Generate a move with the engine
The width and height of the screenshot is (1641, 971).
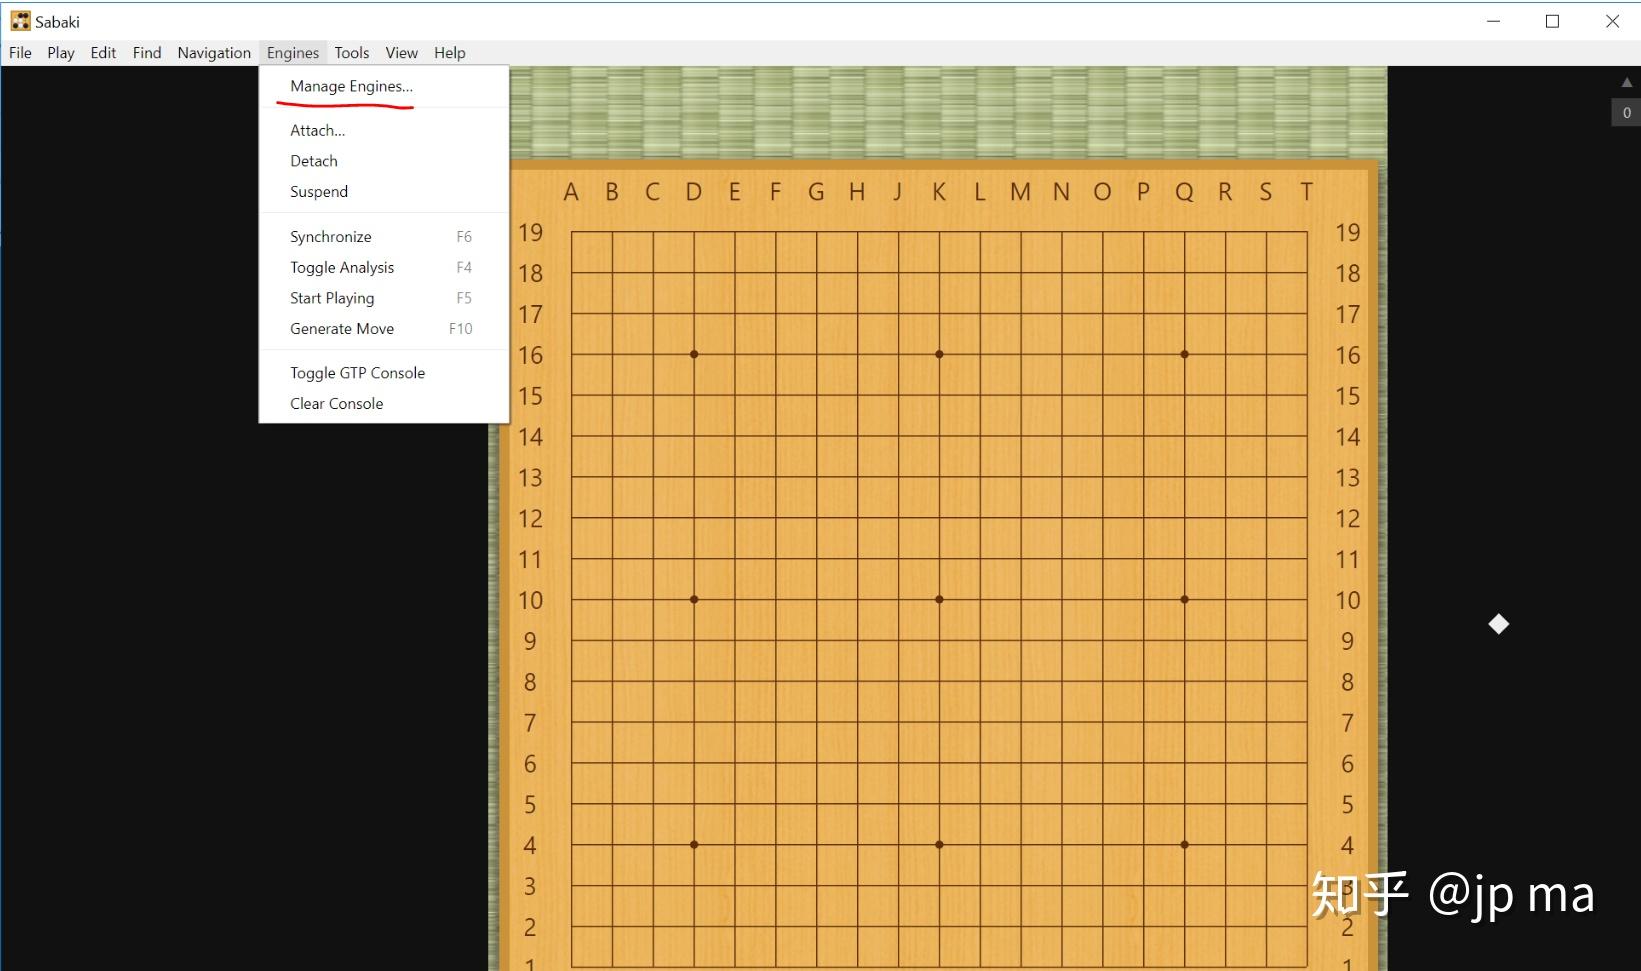tap(342, 328)
